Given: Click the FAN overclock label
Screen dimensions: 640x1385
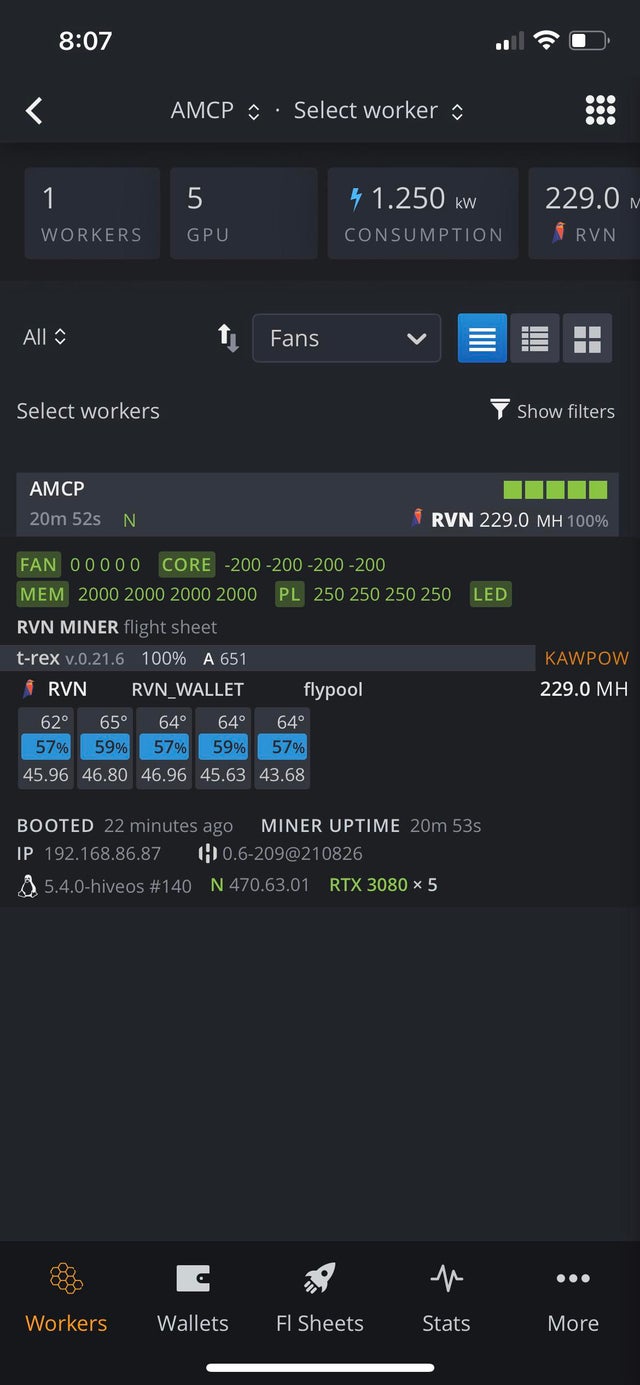Looking at the screenshot, I should click(38, 565).
